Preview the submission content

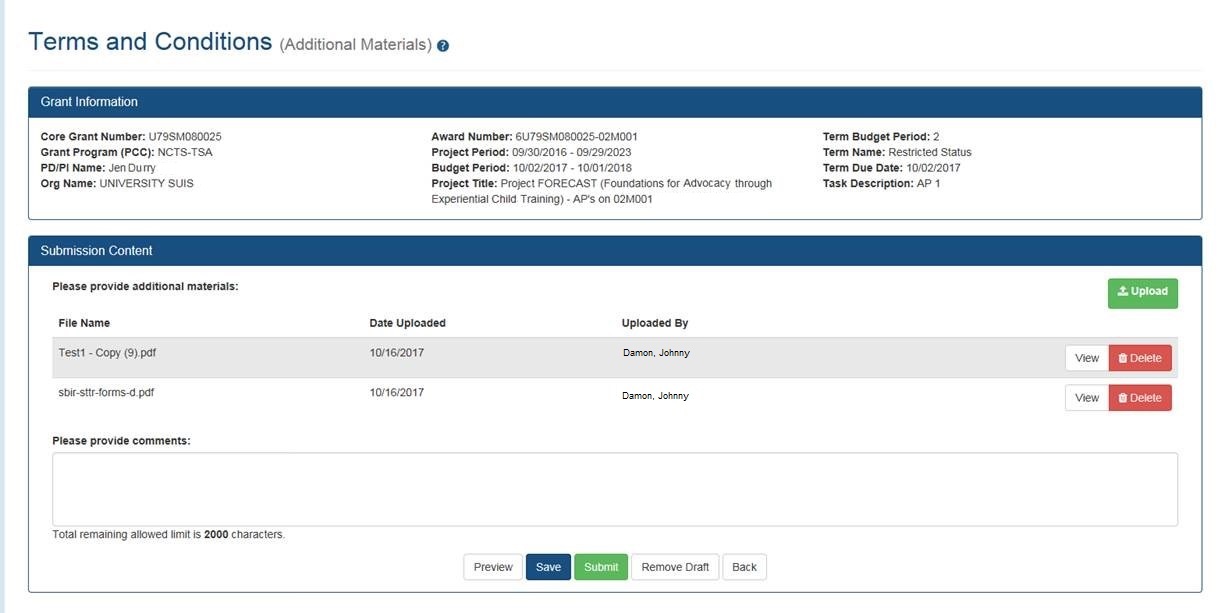492,566
